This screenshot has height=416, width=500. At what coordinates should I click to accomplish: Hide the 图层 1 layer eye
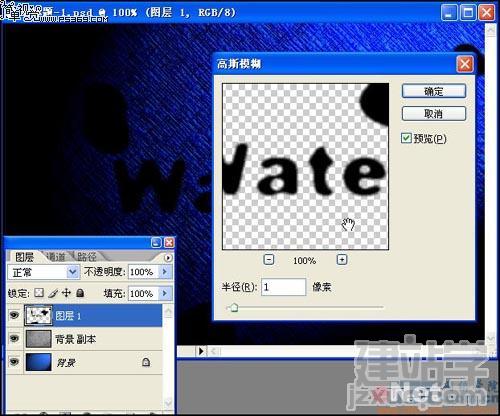(14, 315)
